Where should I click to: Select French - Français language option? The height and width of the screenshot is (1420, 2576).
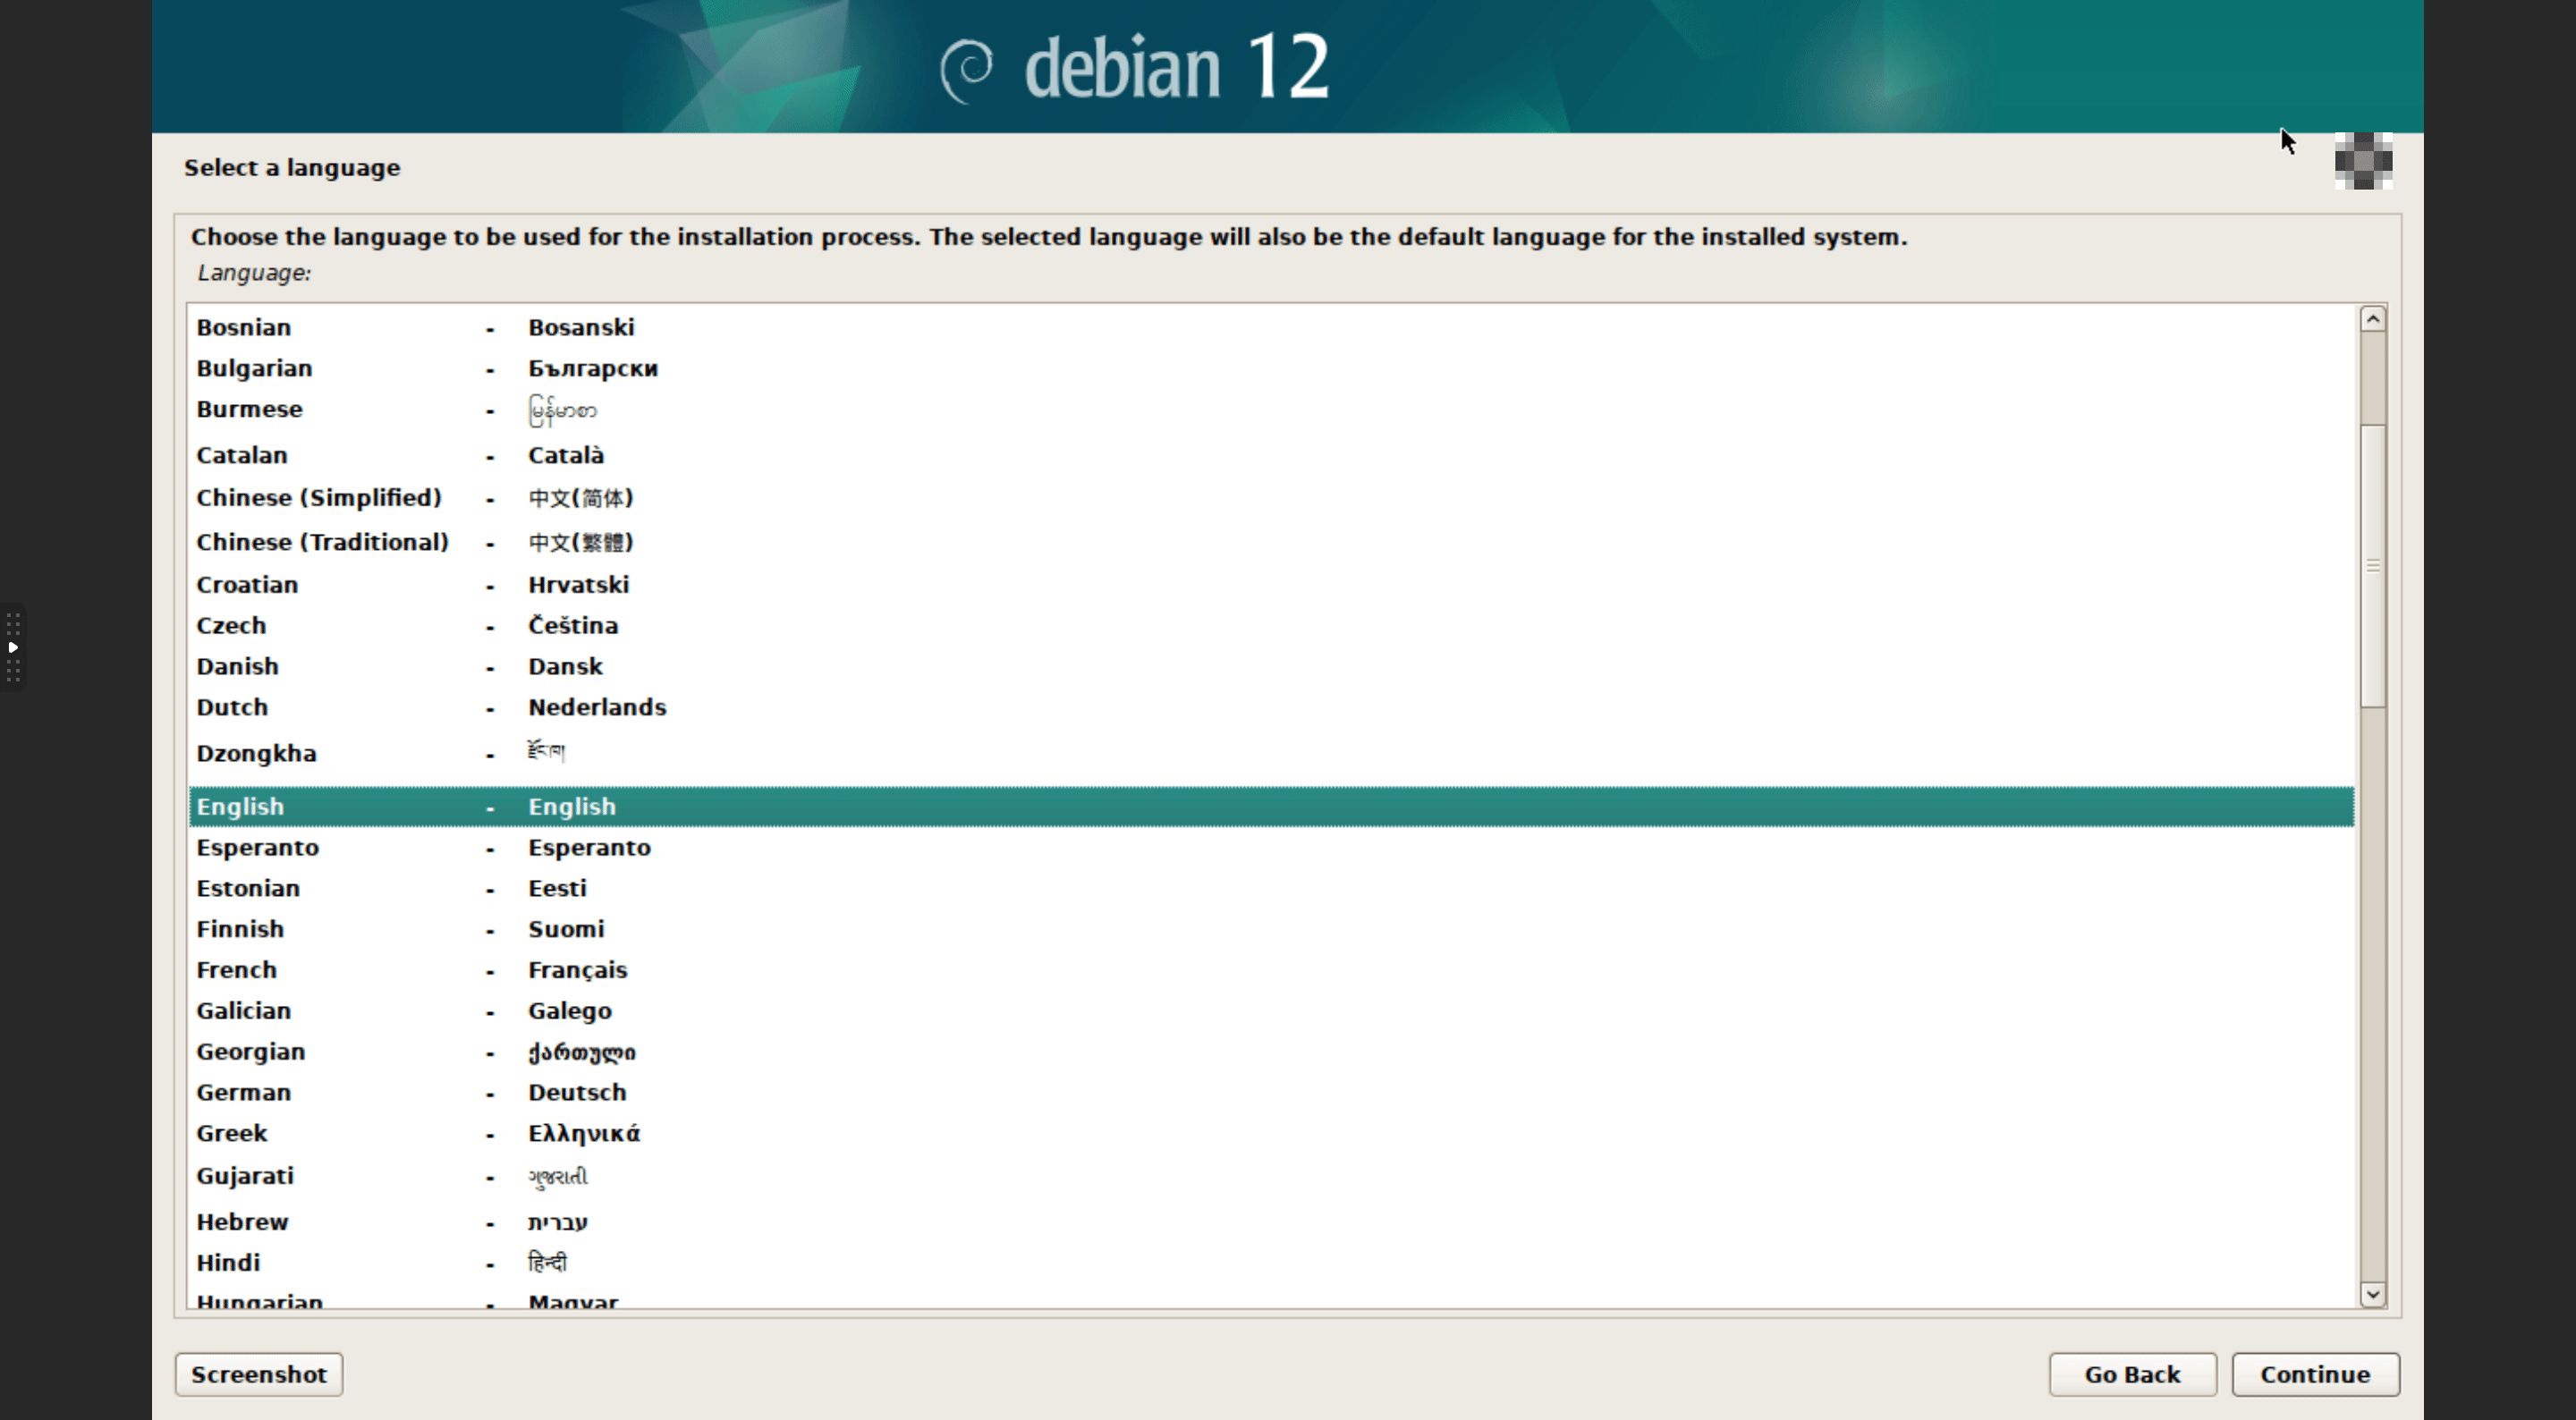pyautogui.click(x=1271, y=967)
